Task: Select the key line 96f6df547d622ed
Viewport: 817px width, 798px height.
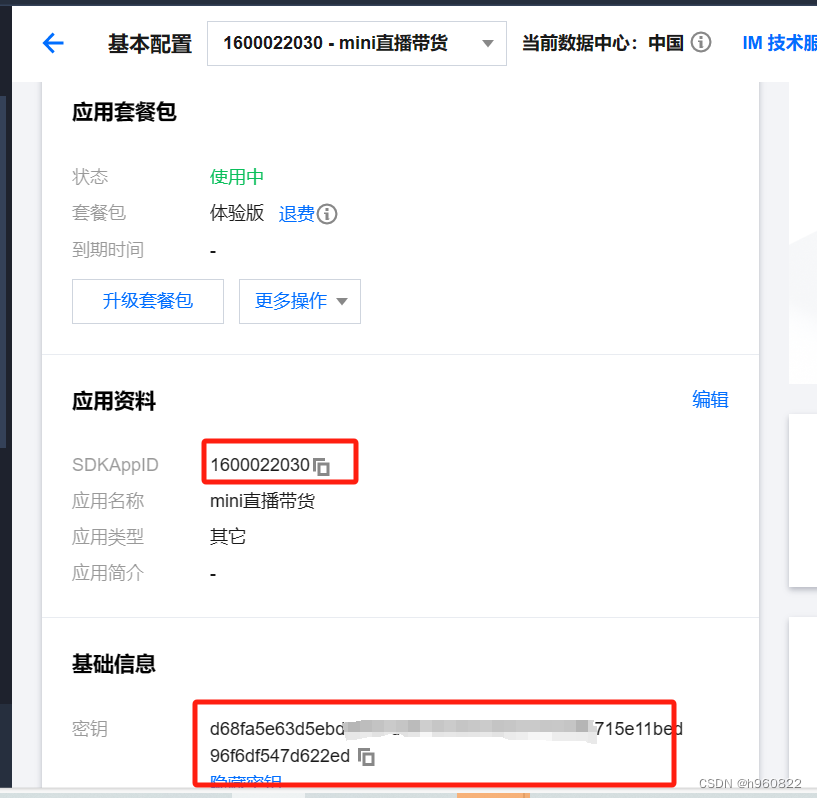Action: 280,755
